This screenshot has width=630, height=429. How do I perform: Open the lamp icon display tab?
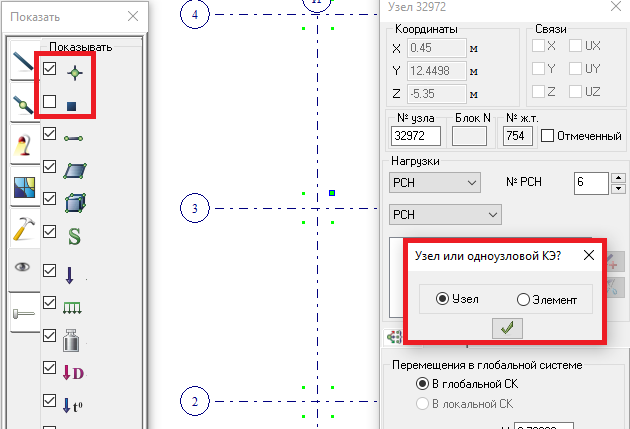(23, 146)
